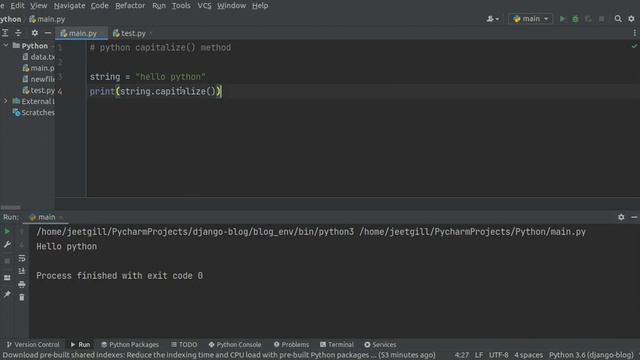Open Python Console tool window
Viewport: 640px width, 360px height.
tap(235, 344)
